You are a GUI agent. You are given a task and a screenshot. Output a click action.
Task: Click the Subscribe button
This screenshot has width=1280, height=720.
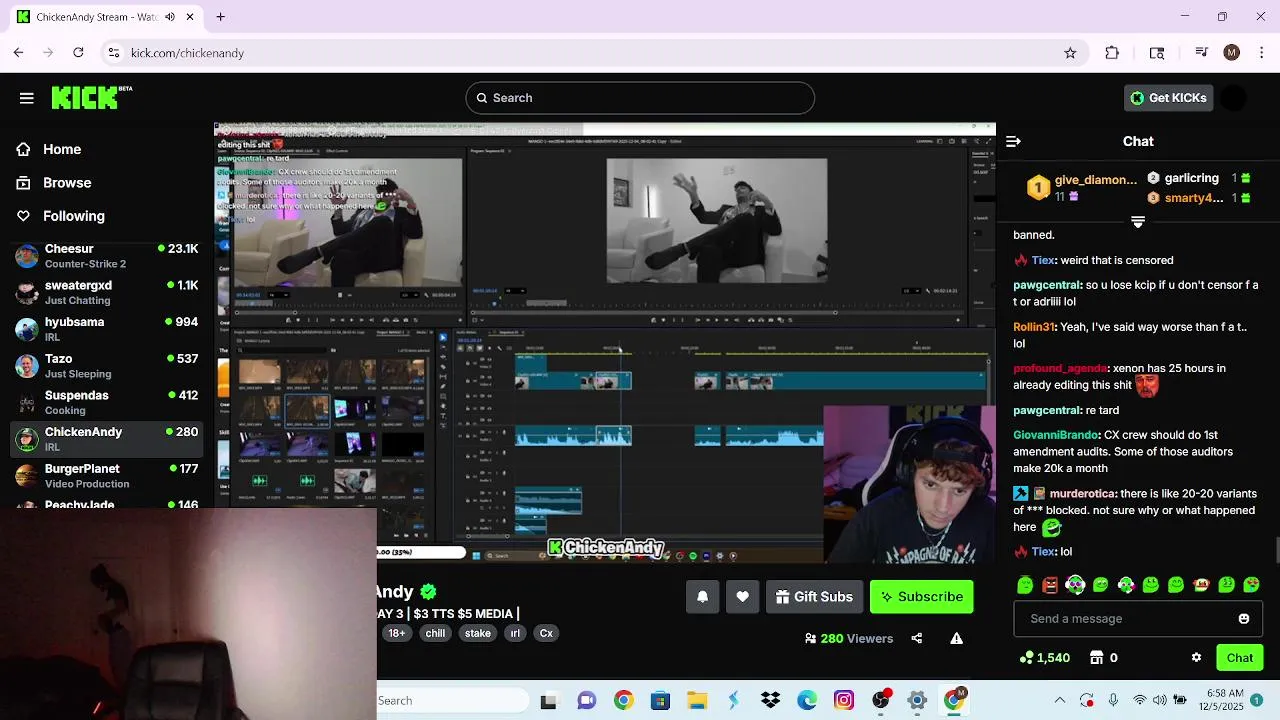921,597
